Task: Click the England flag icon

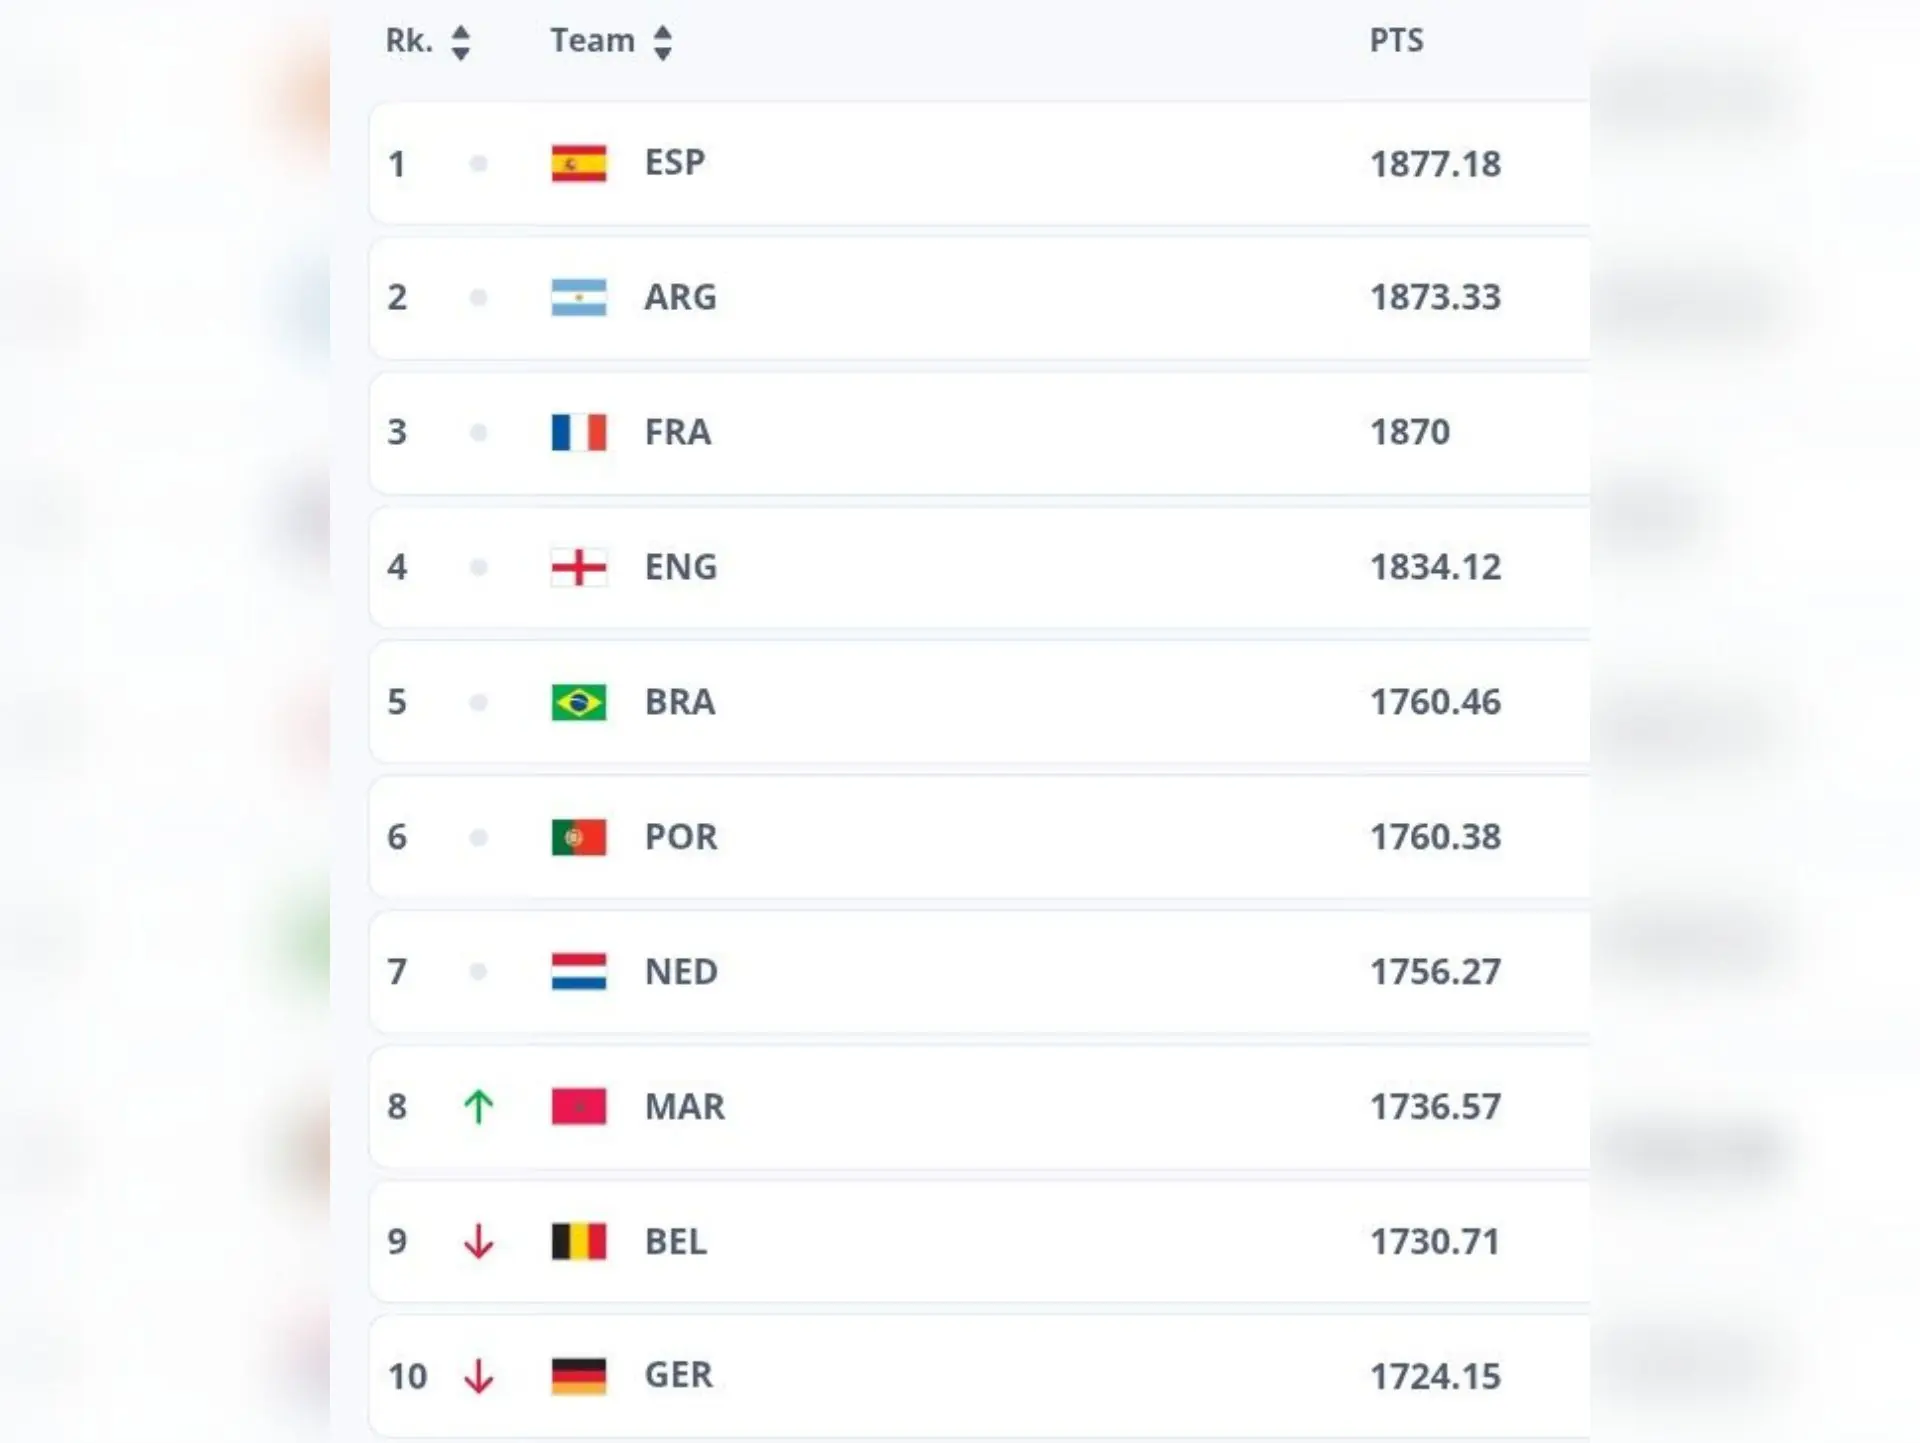Action: 578,567
